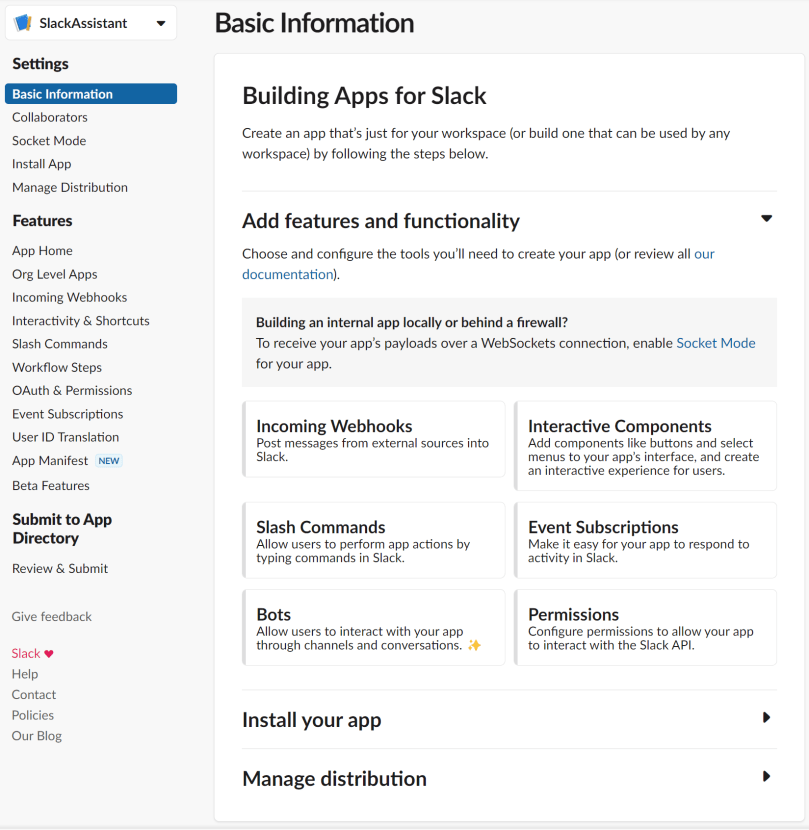Open the Permissions feature card
This screenshot has height=830, width=809.
point(645,628)
